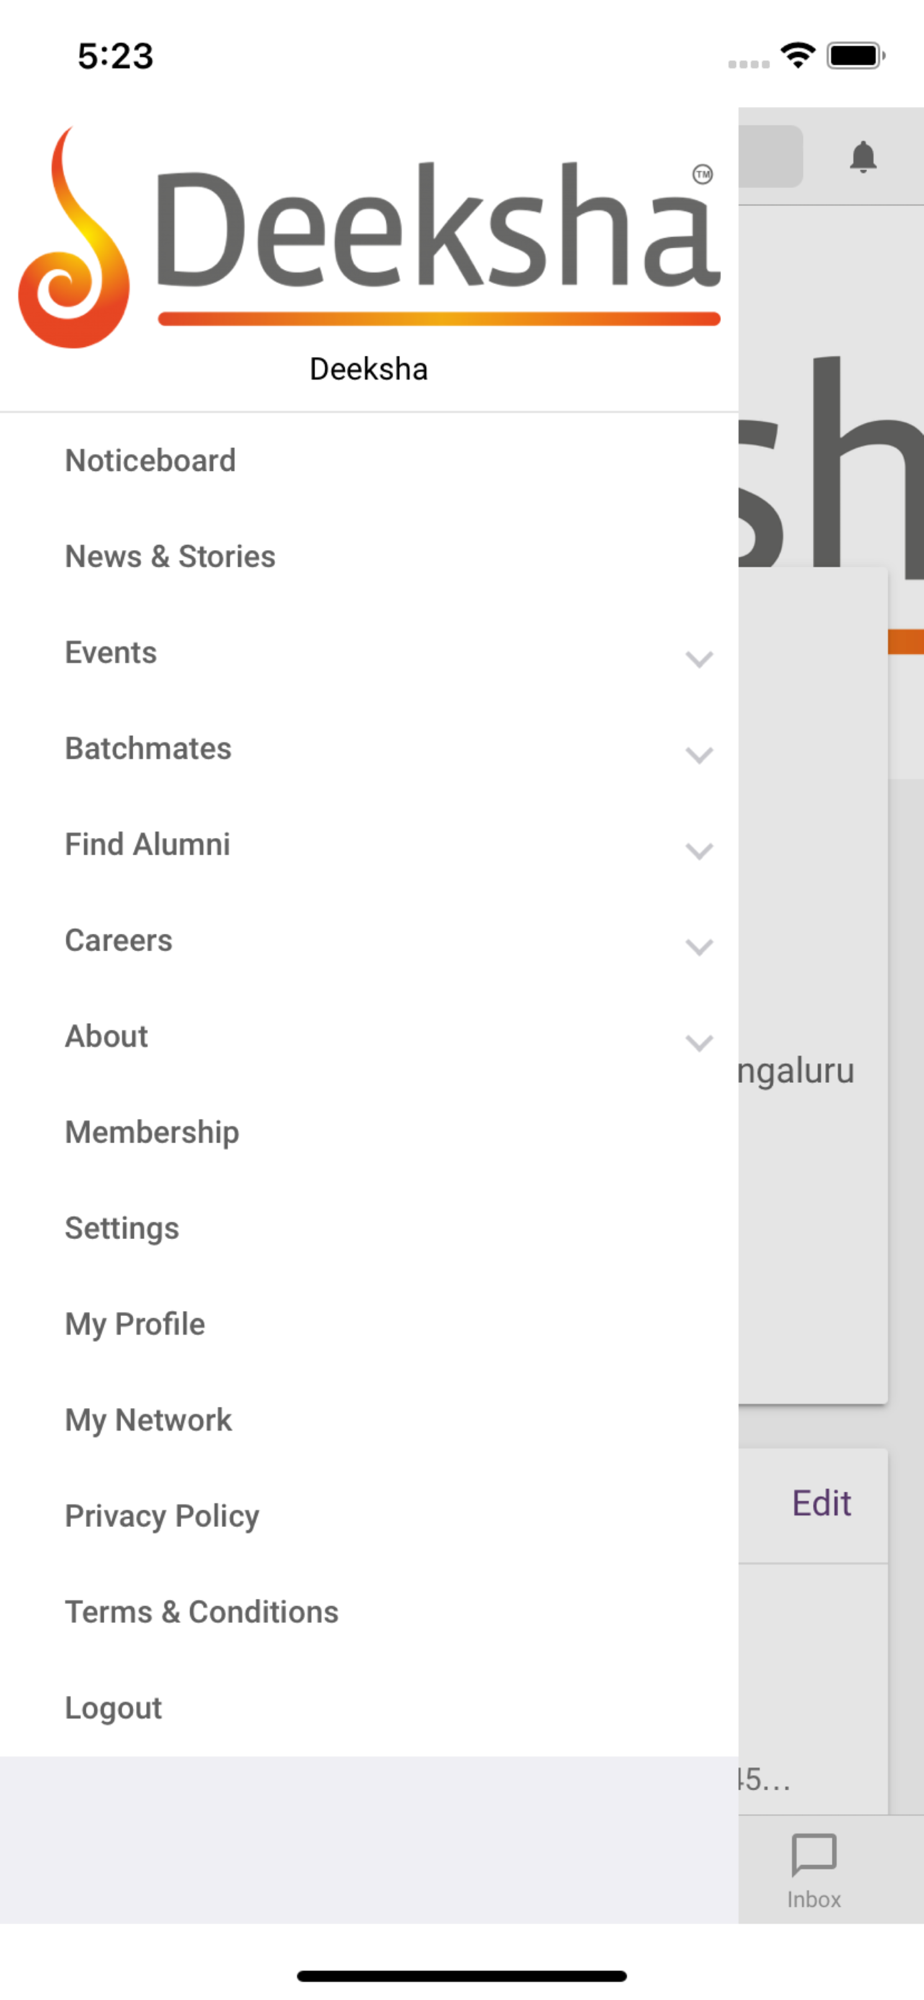The width and height of the screenshot is (924, 2000).
Task: Expand the Events submenu chevron
Action: click(699, 658)
